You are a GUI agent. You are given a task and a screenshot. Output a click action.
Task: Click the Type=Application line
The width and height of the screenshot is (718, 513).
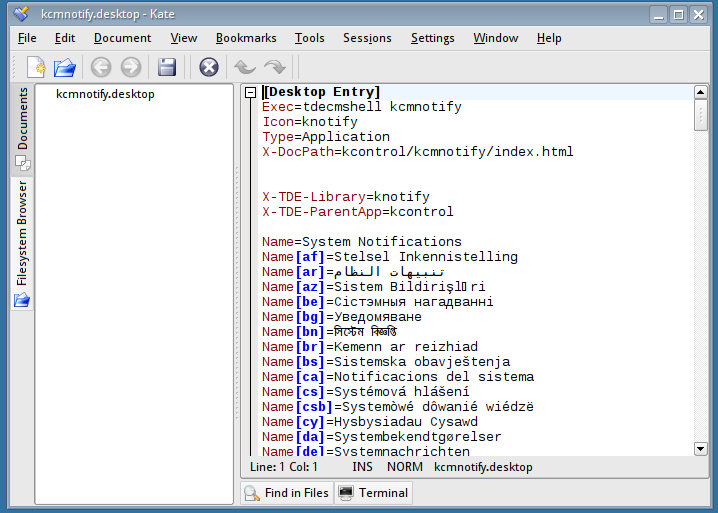(326, 136)
